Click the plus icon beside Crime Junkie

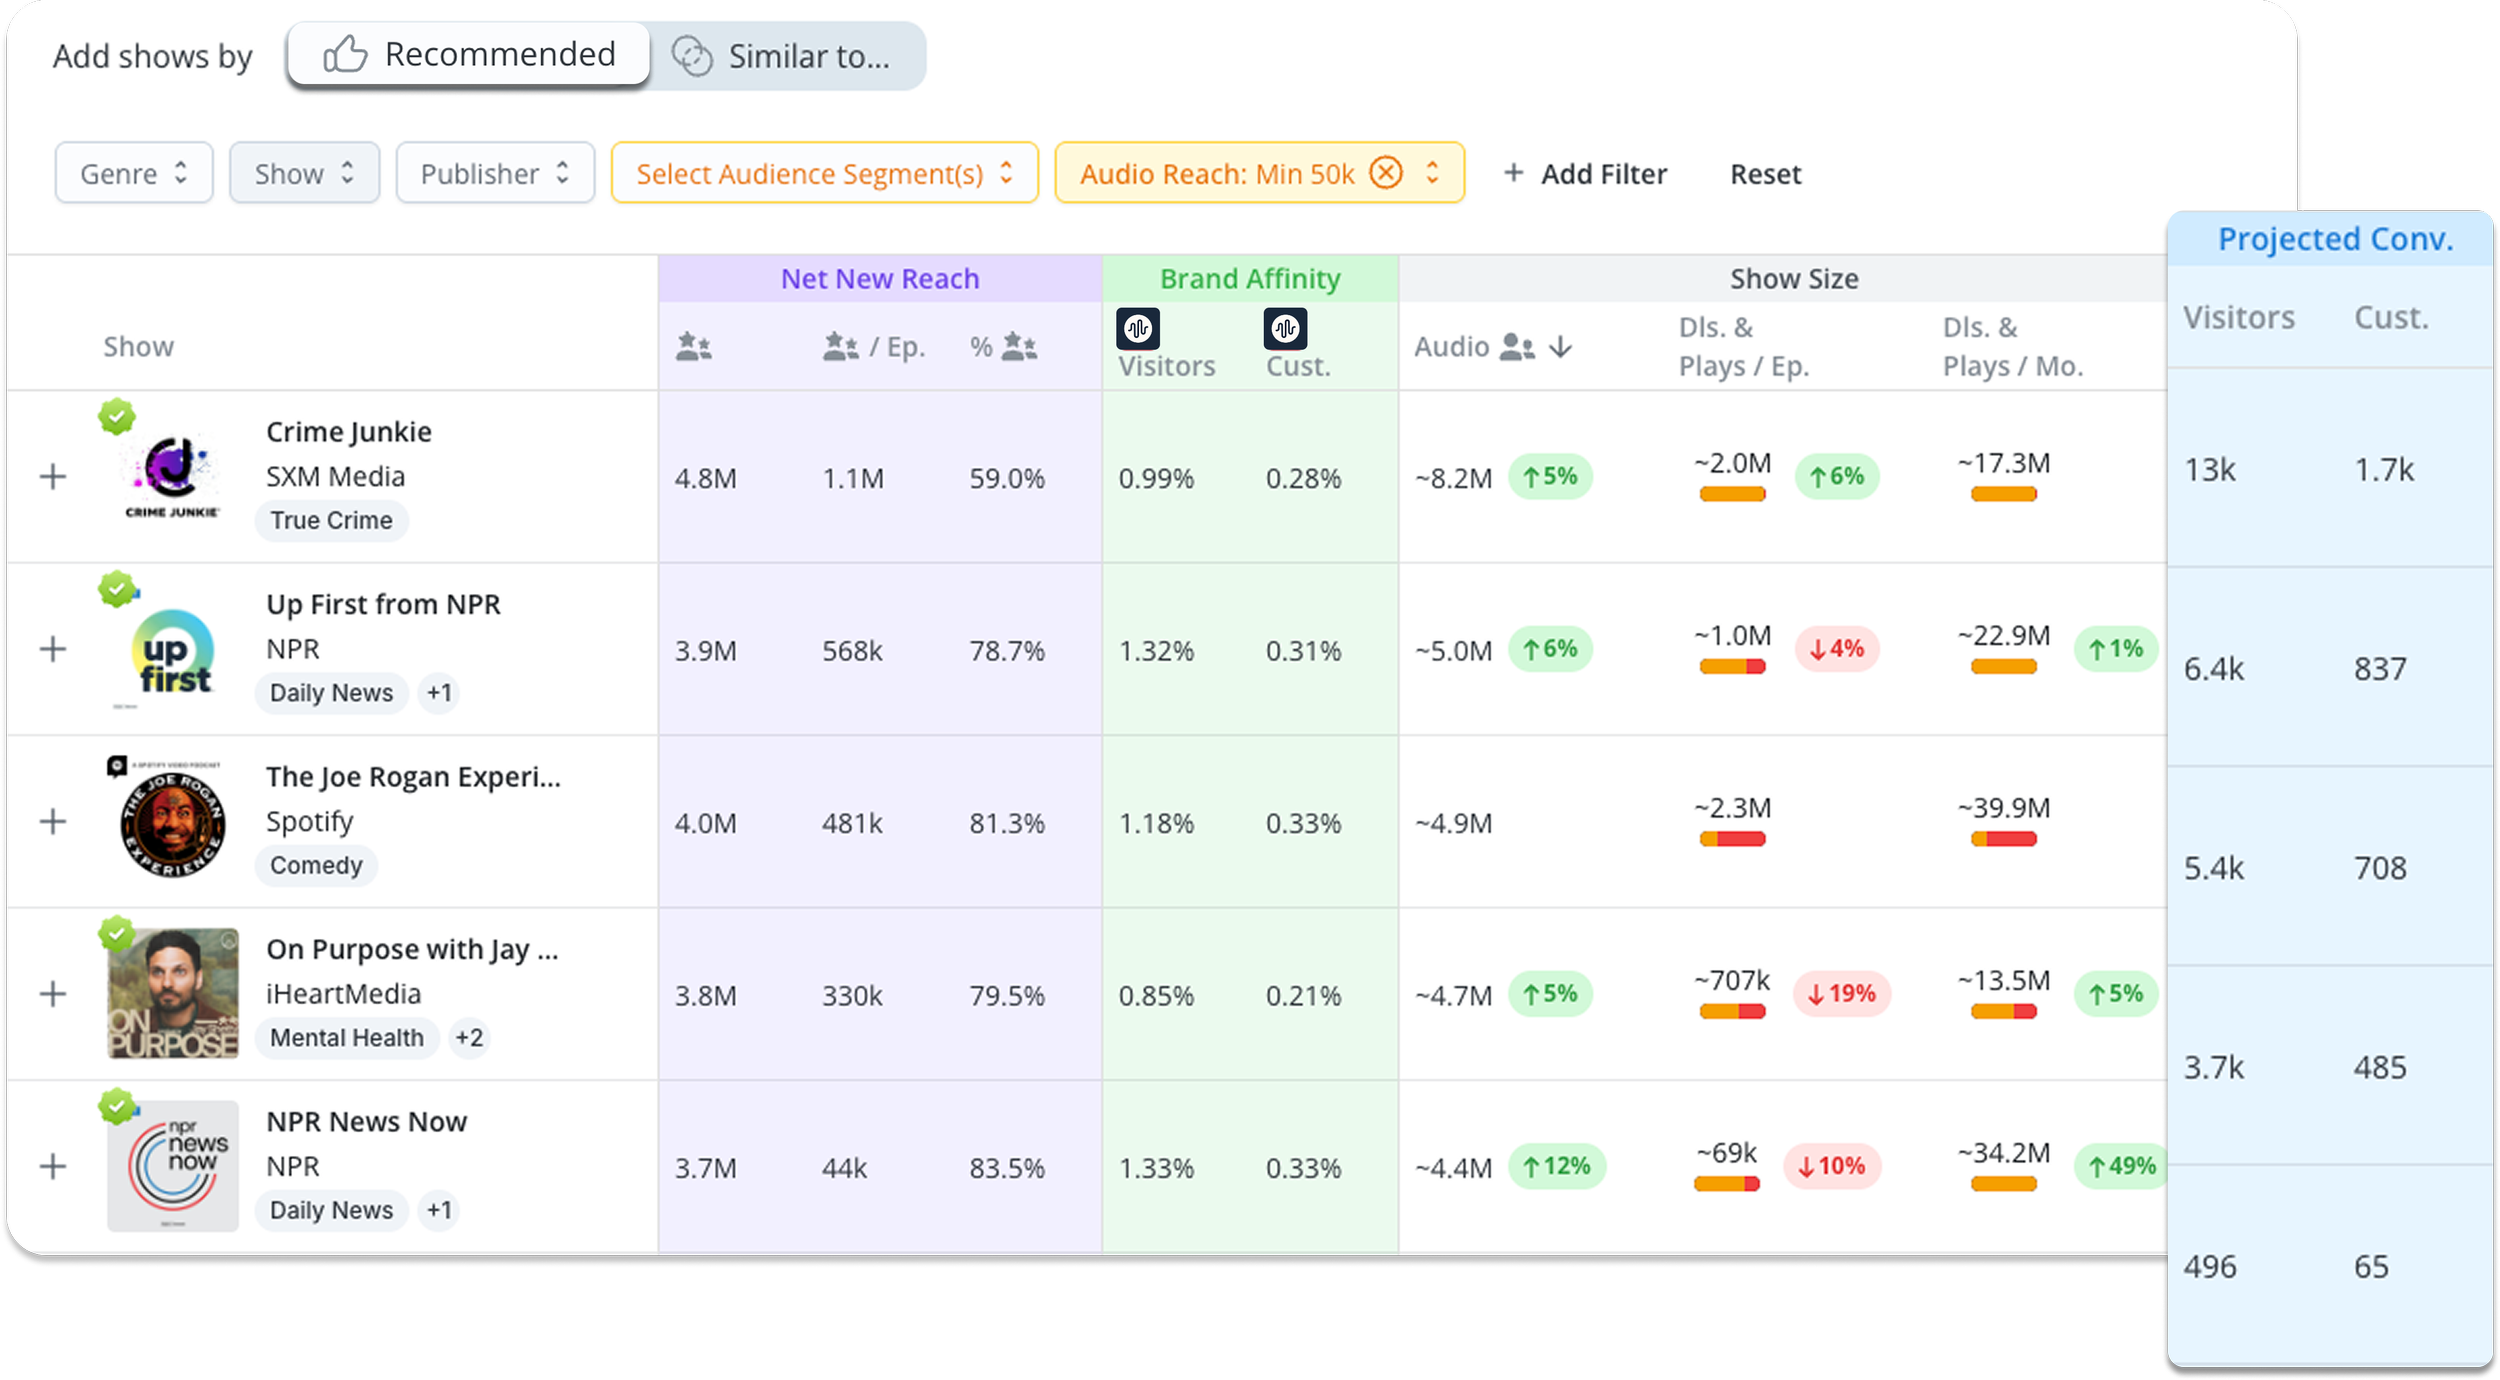53,477
